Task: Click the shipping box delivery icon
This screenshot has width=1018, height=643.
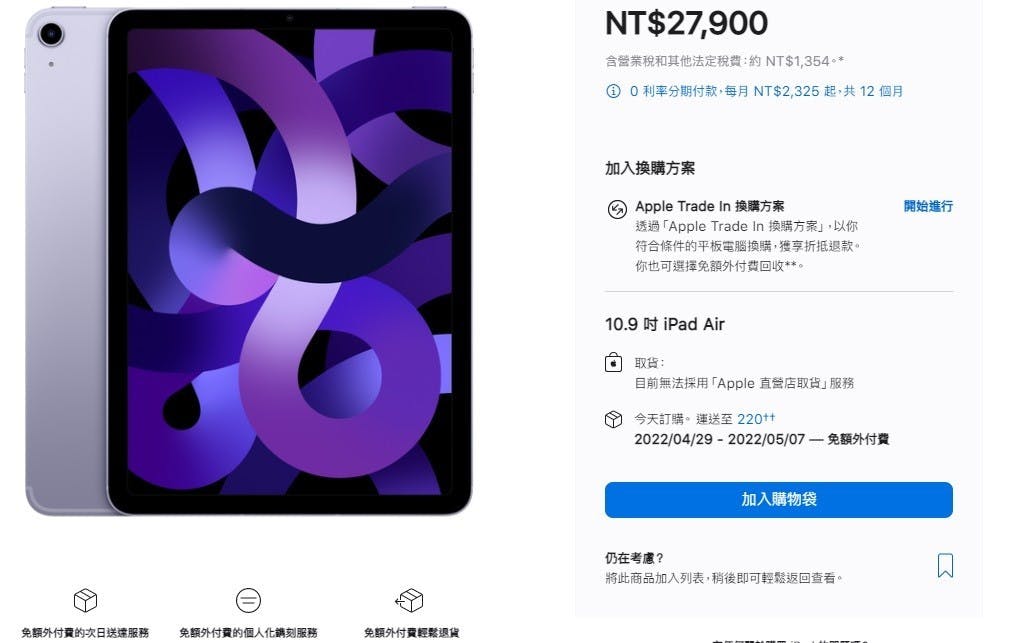Action: pyautogui.click(x=614, y=420)
